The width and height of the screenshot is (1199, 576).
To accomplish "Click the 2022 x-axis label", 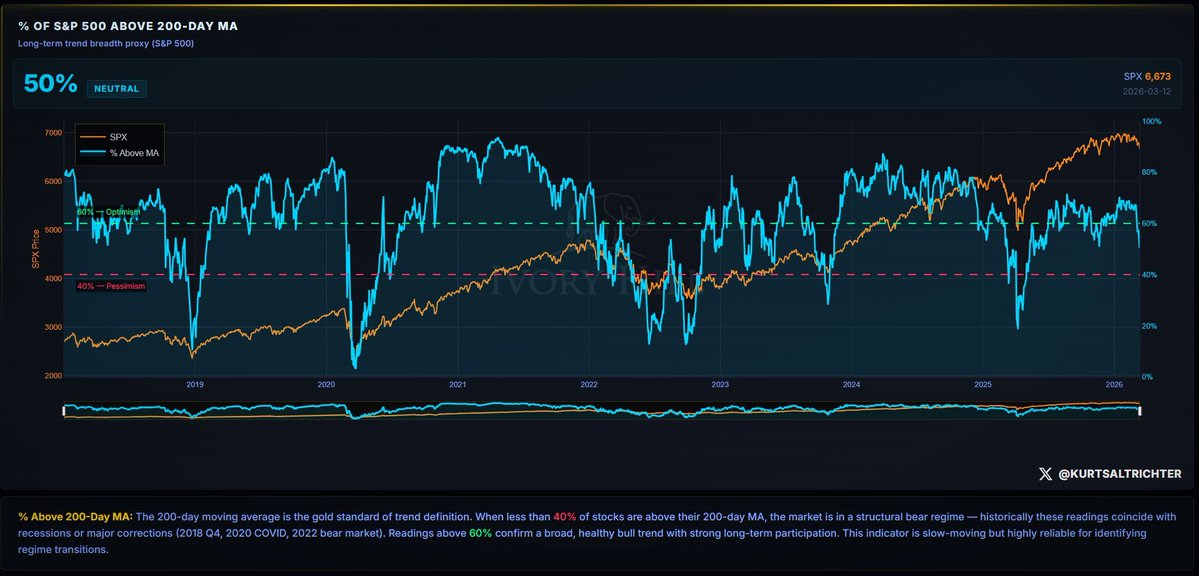I will (x=589, y=385).
